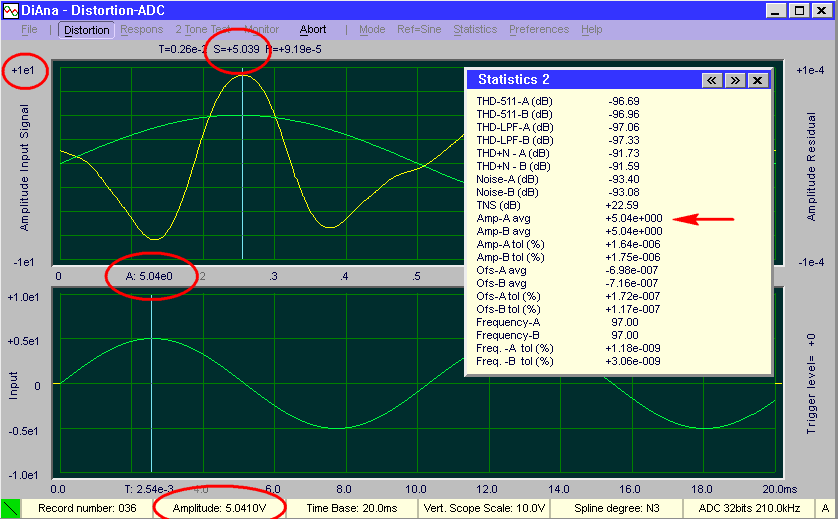Screen dimensions: 838x519
Task: Click the THD-511-A (dB) row
Action: tap(558, 101)
